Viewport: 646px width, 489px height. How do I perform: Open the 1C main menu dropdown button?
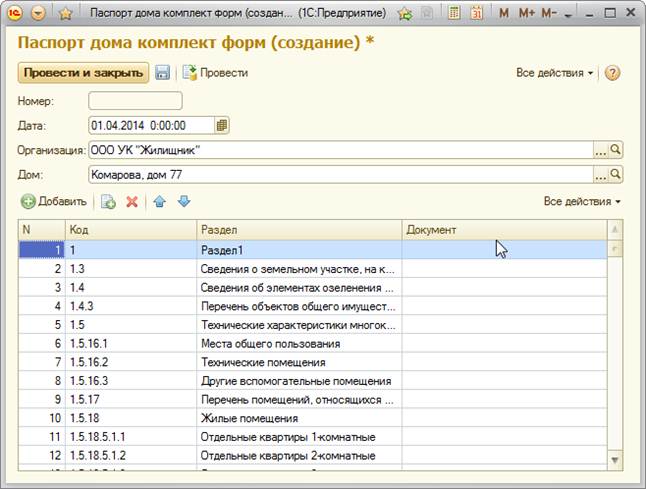38,13
